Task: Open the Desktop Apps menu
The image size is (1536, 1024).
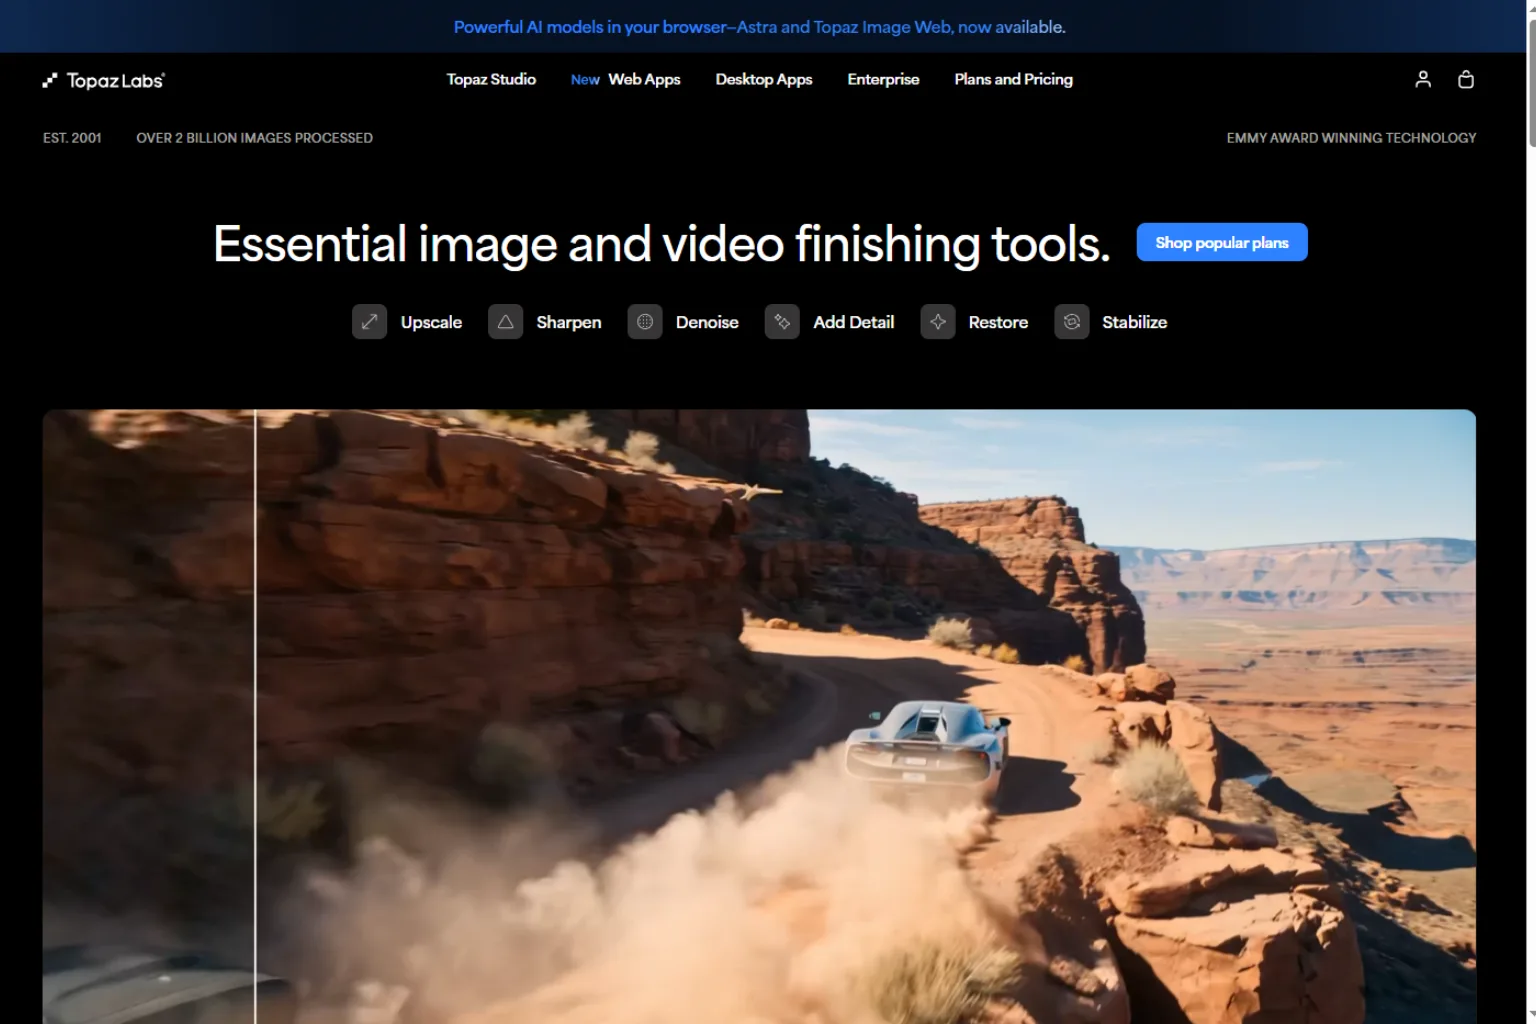Action: [764, 79]
